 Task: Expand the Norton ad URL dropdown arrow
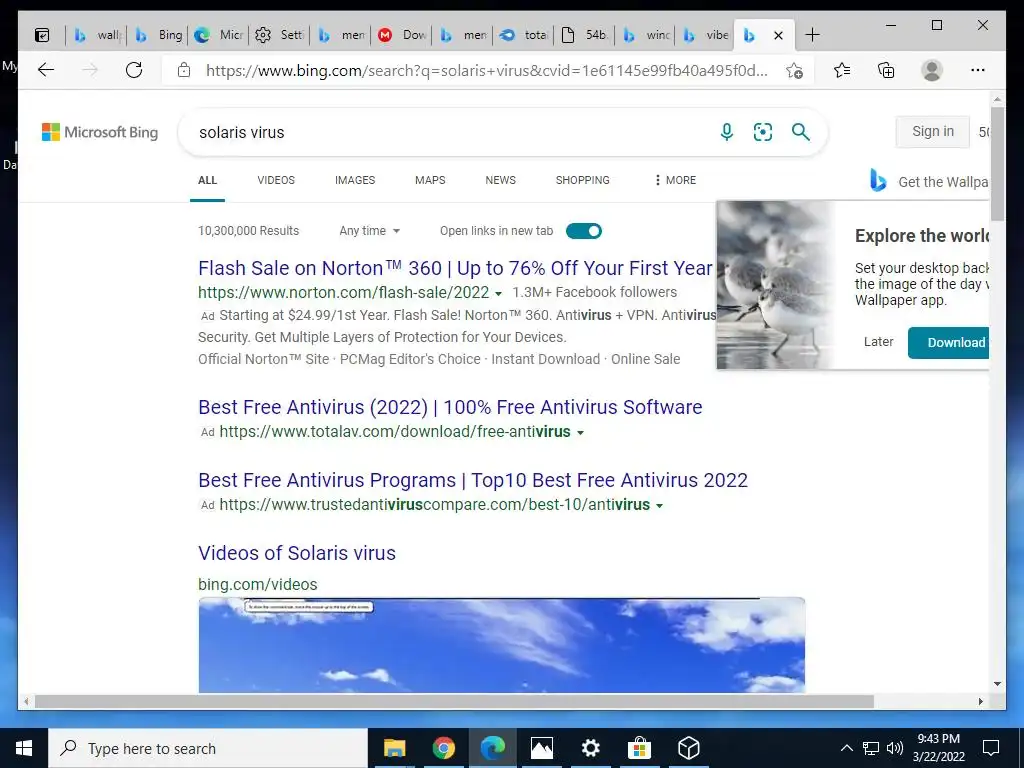(499, 293)
